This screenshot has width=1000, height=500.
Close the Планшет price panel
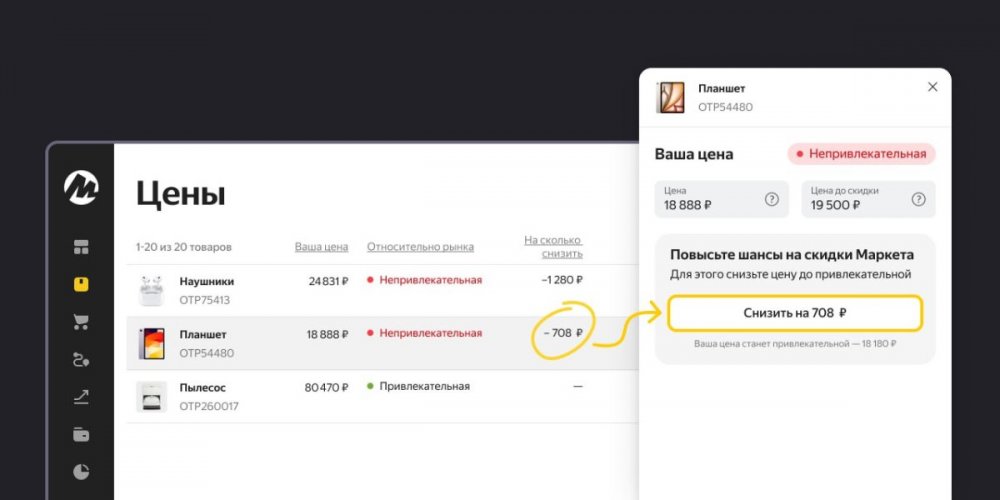(x=932, y=87)
